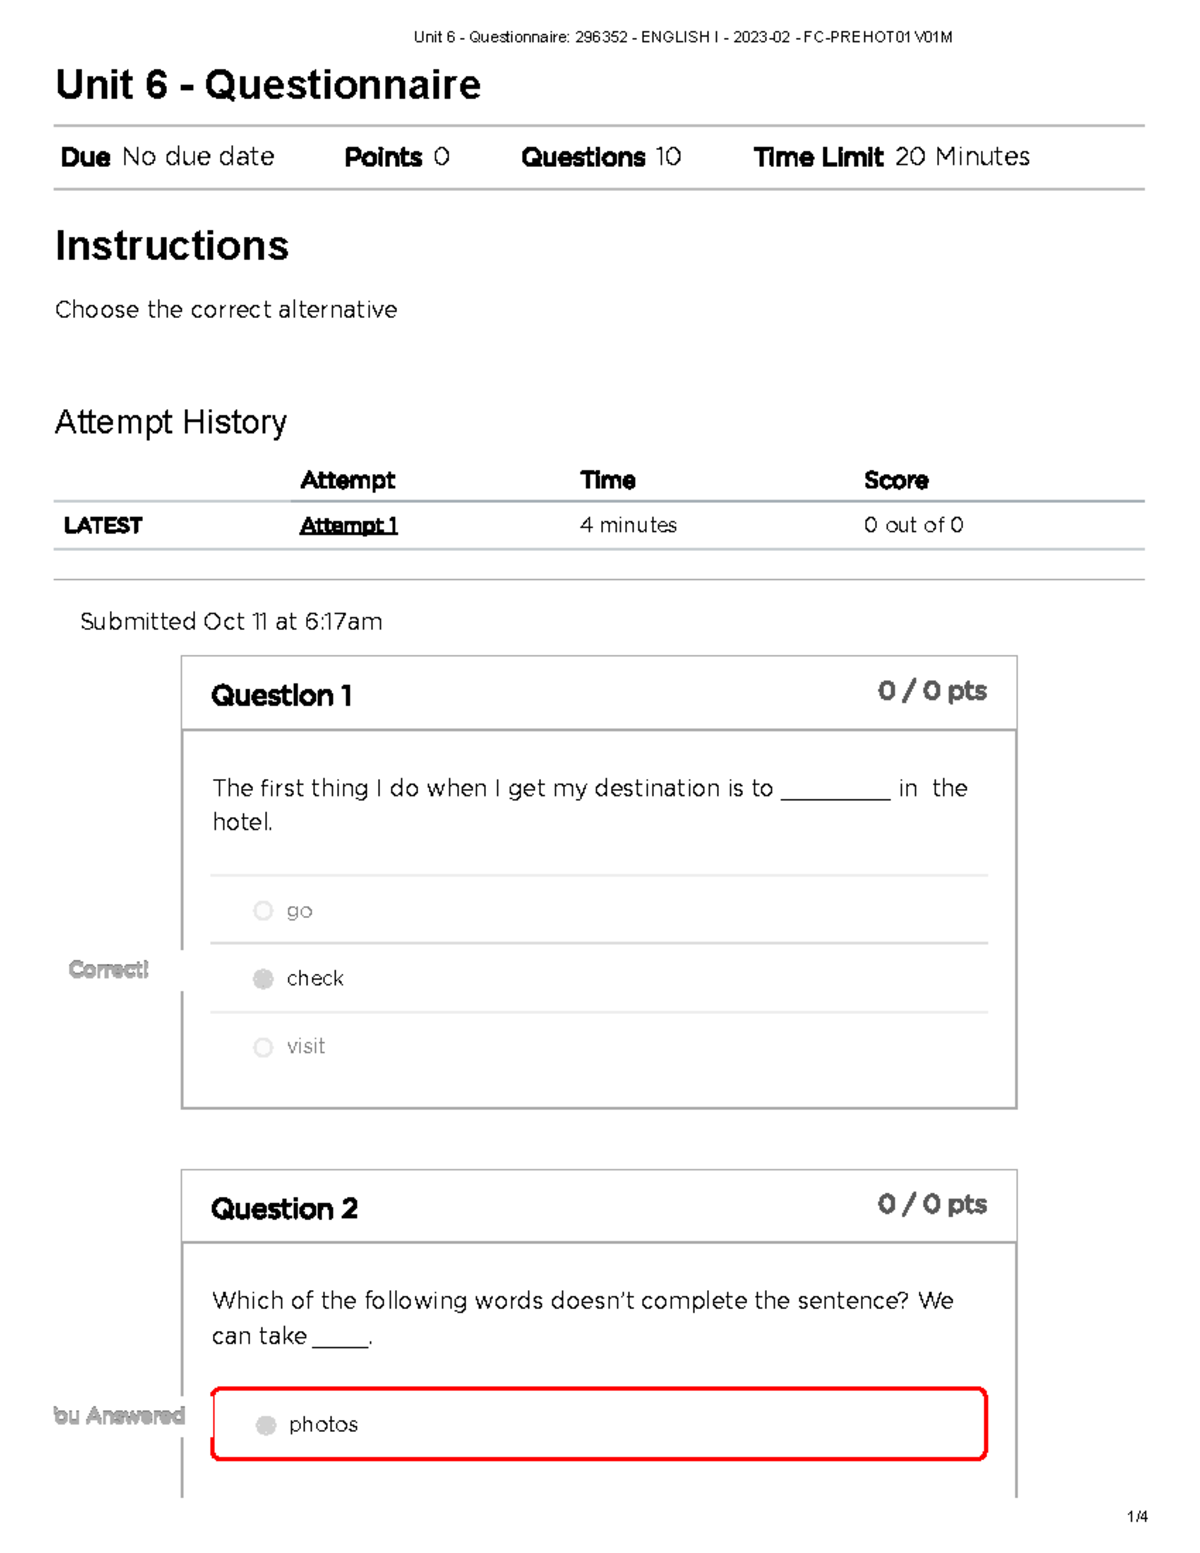Viewport: 1200px width, 1553px height.
Task: Click the "0 / 0 pts" score on Question 1
Action: tap(932, 690)
